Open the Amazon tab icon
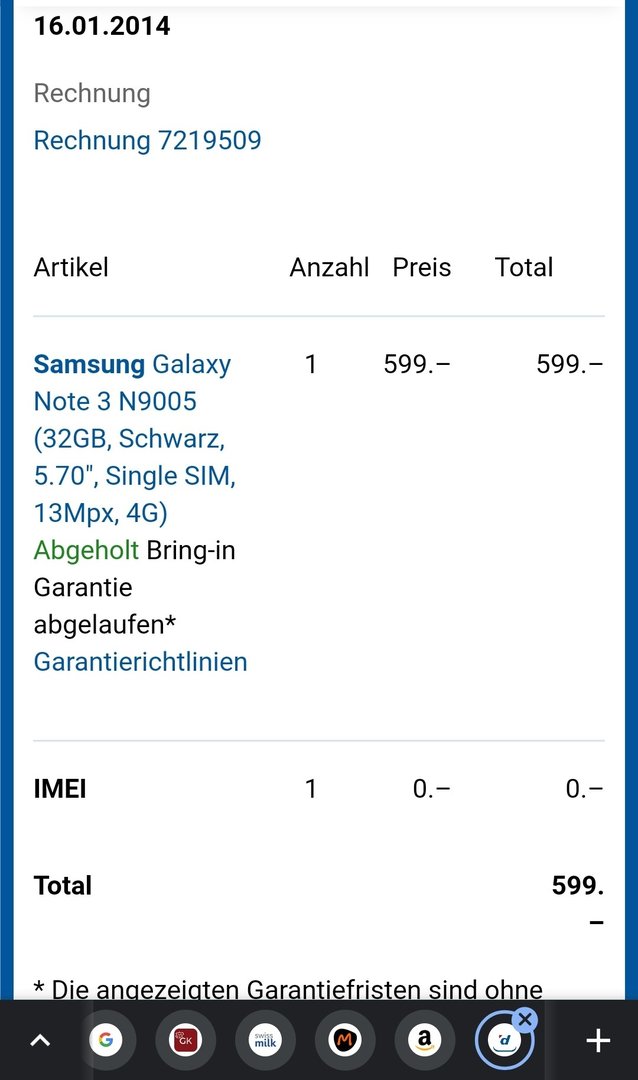This screenshot has width=638, height=1080. click(x=425, y=1040)
